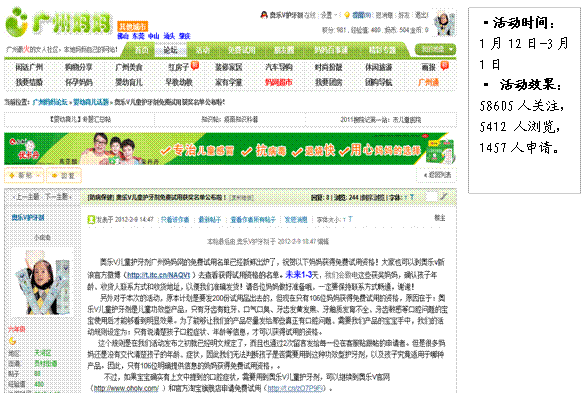Open the user avatar photo at top right
The width and height of the screenshot is (583, 393).
(445, 23)
